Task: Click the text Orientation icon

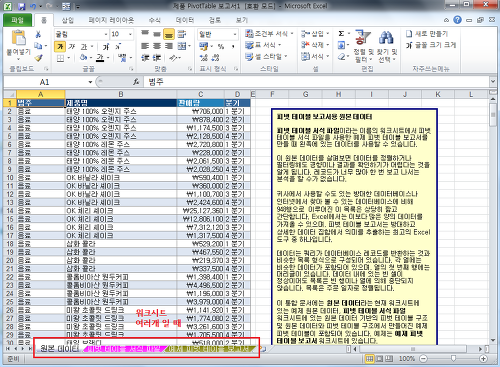Action: pyautogui.click(x=173, y=58)
